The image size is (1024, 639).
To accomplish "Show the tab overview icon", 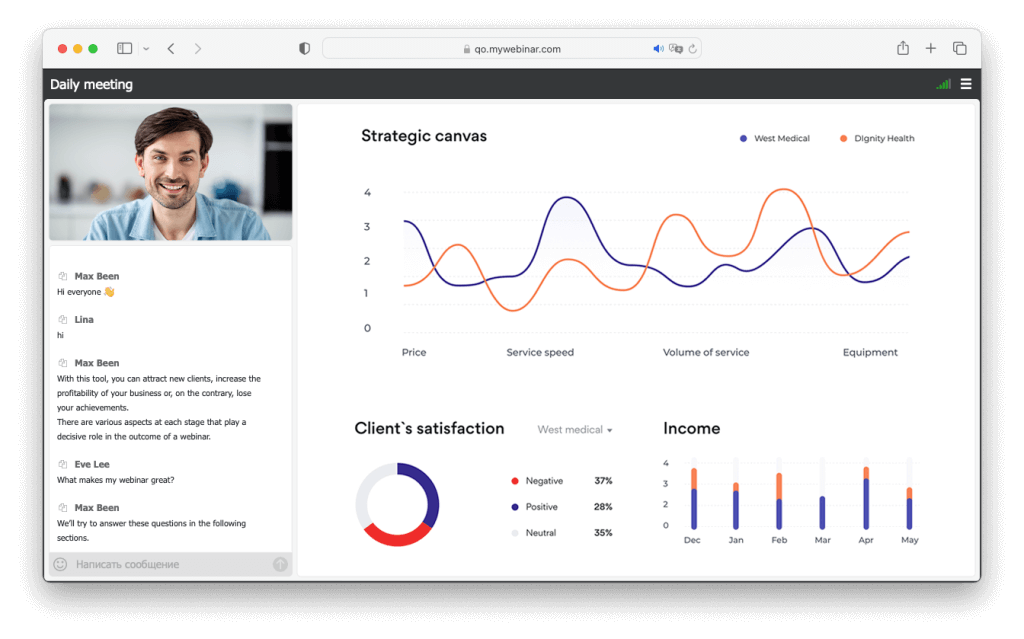I will pos(959,48).
